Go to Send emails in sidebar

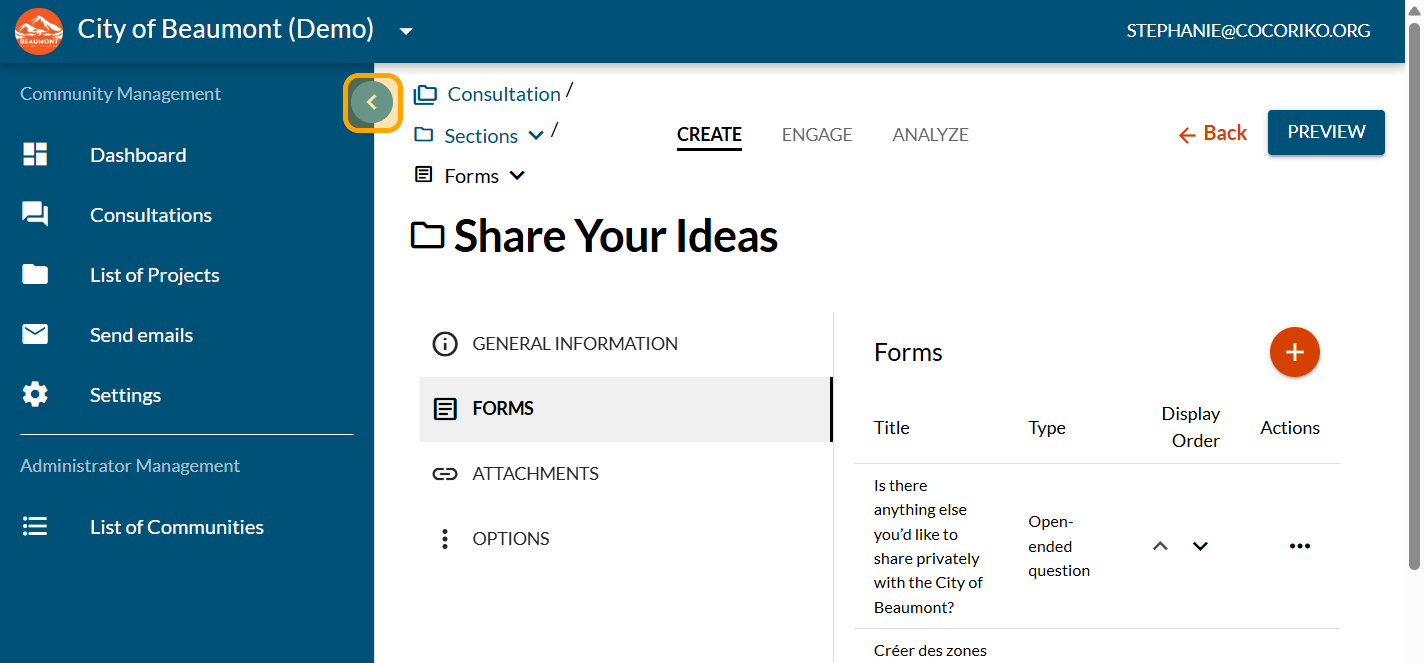141,335
